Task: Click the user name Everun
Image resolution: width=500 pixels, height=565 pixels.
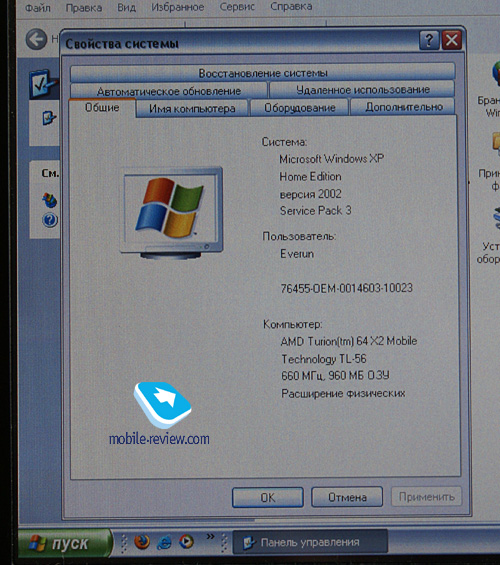Action: (x=297, y=254)
